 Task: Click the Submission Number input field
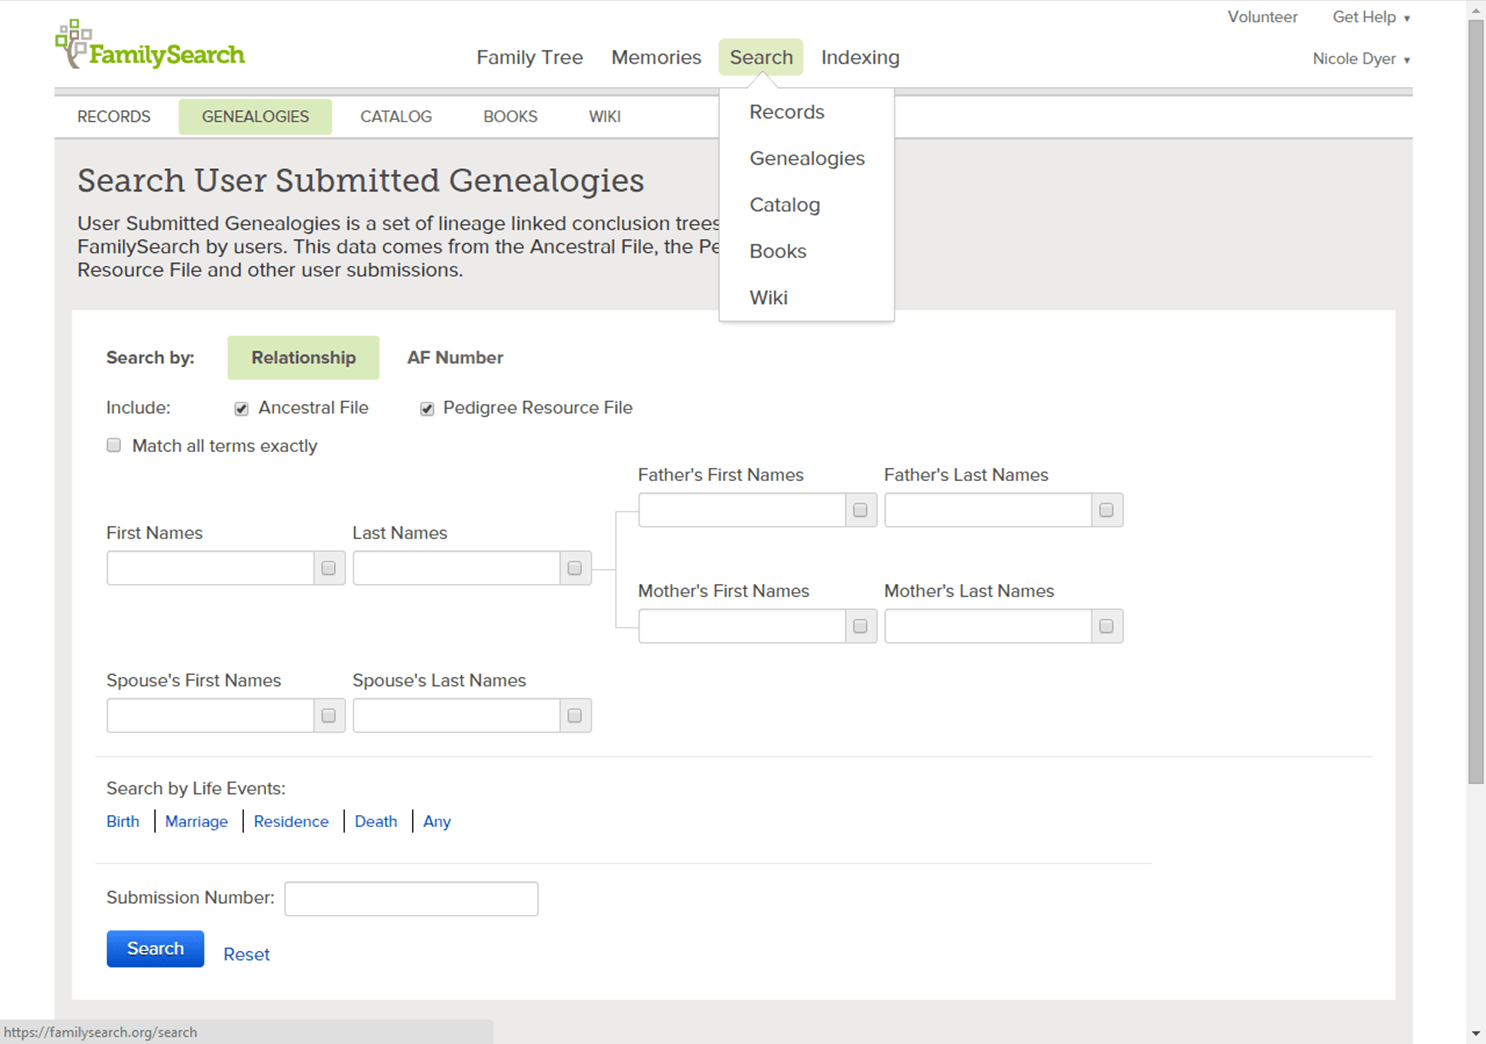pos(411,898)
